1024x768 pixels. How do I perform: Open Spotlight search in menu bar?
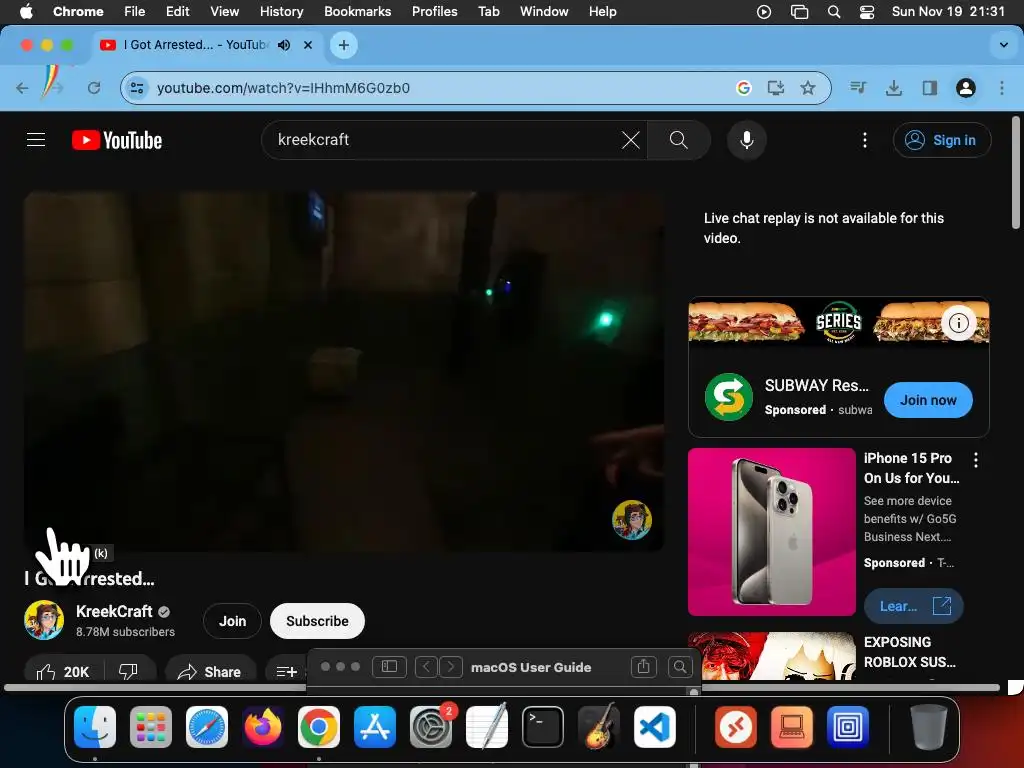pyautogui.click(x=834, y=12)
